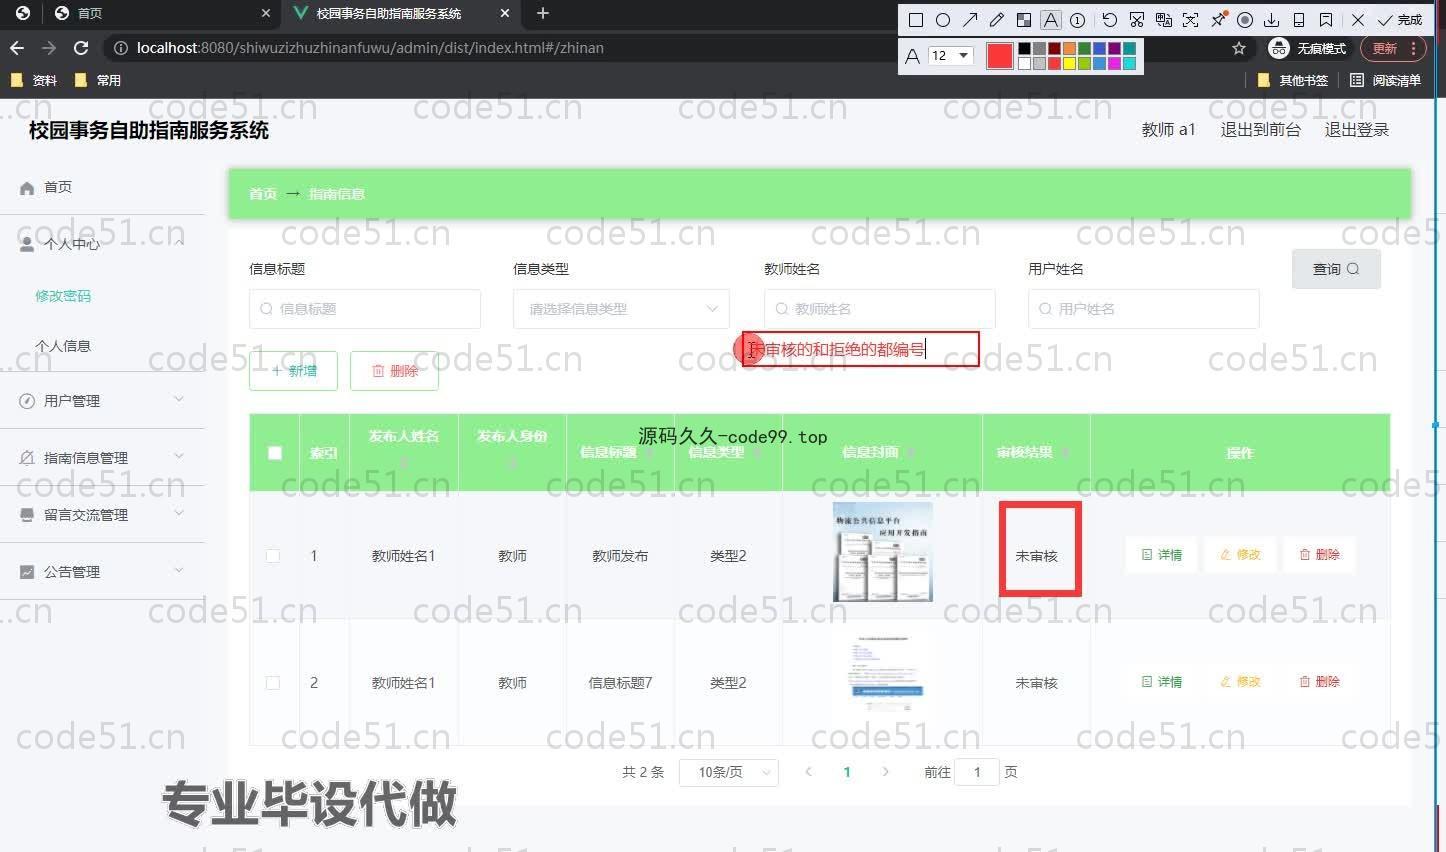
Task: Focus the 信息标题 search field
Action: tap(365, 309)
